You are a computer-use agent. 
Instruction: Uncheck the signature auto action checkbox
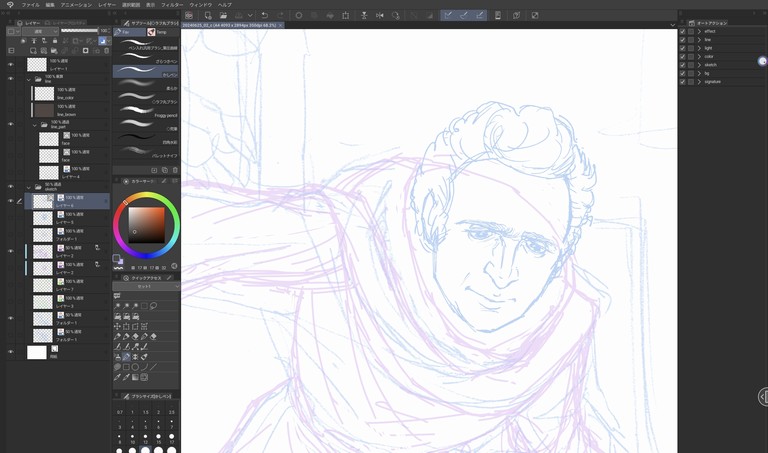(x=683, y=82)
